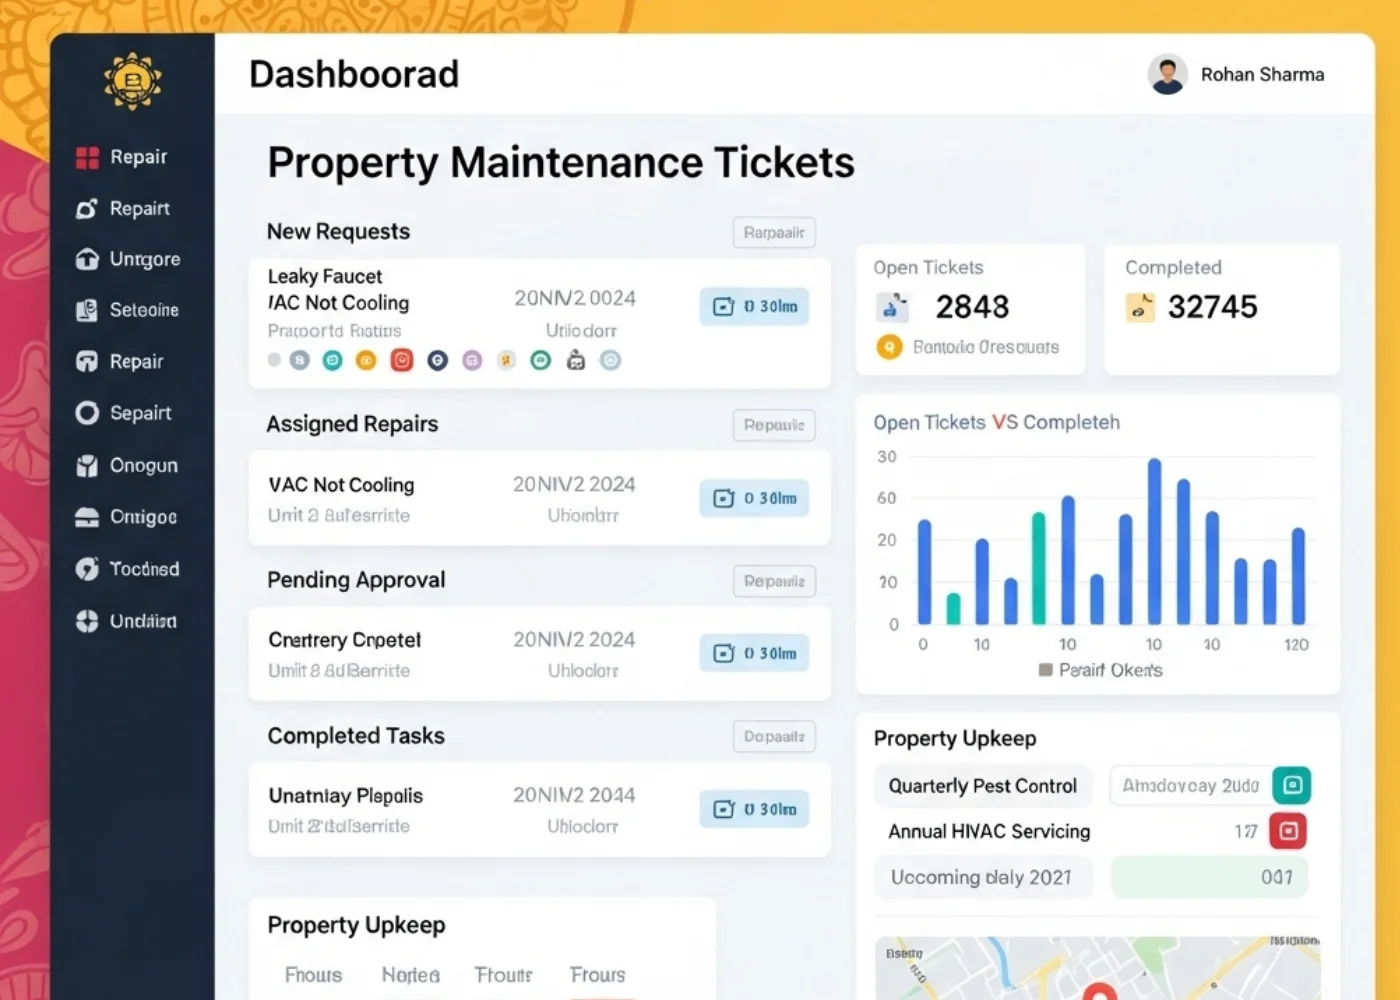Click the Assigned Repairs filter button

(773, 425)
